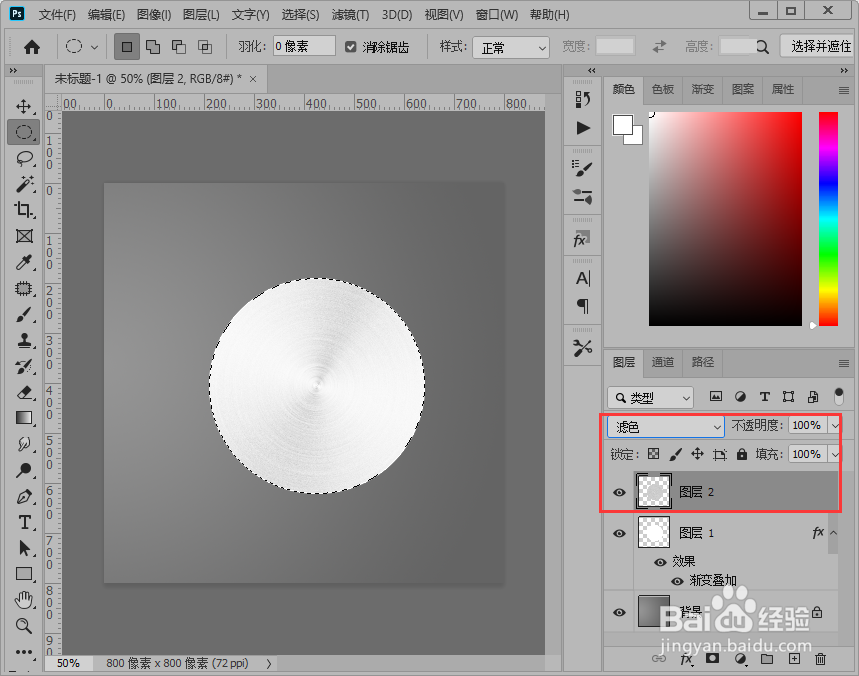Open the 图层(L) menu

click(x=201, y=15)
